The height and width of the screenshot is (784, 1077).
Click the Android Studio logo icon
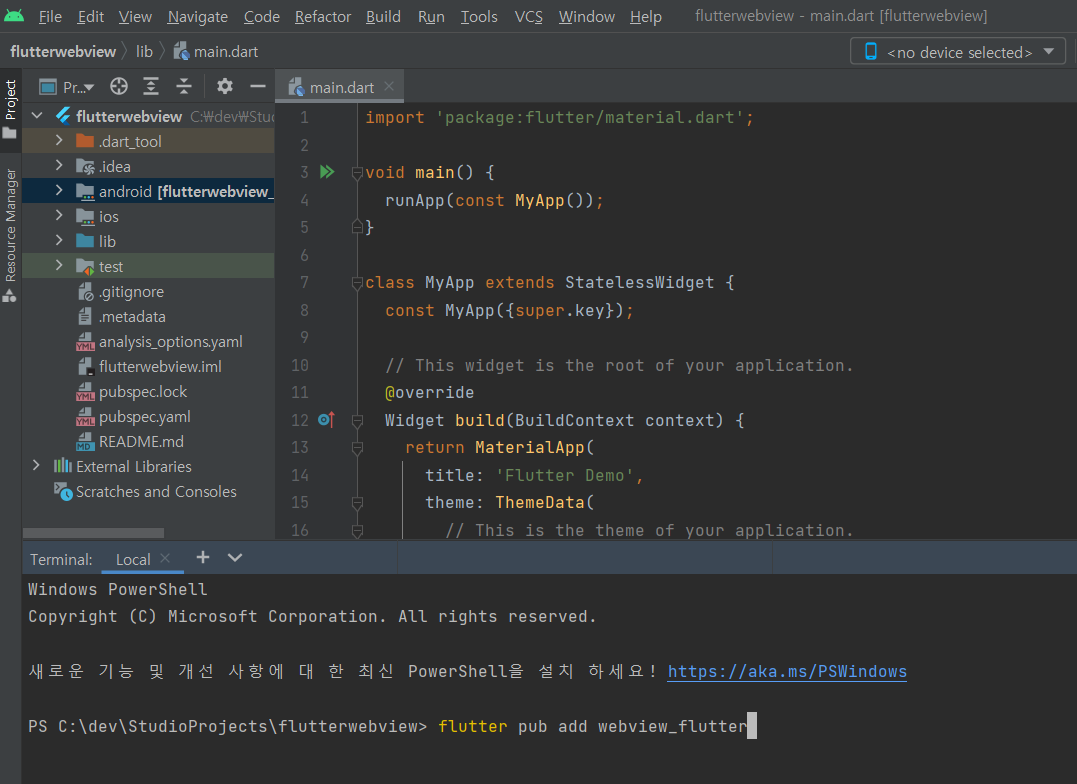pyautogui.click(x=14, y=16)
